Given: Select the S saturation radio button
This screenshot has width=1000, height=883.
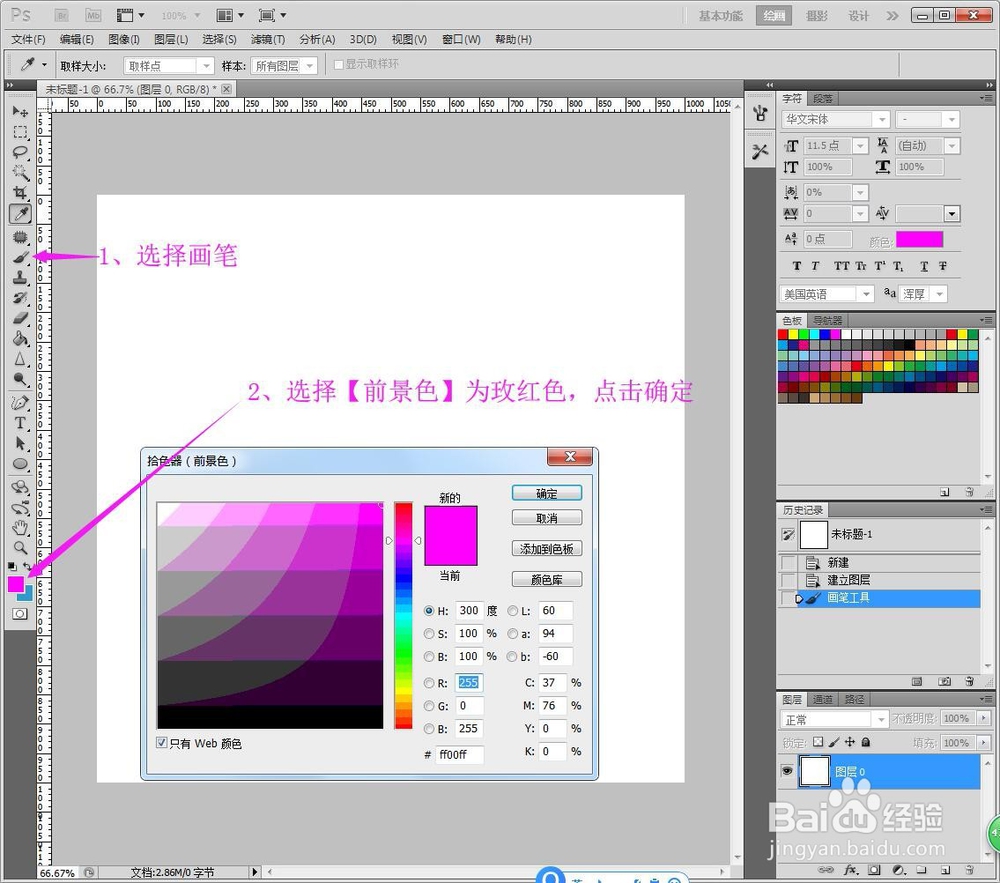Looking at the screenshot, I should coord(429,634).
